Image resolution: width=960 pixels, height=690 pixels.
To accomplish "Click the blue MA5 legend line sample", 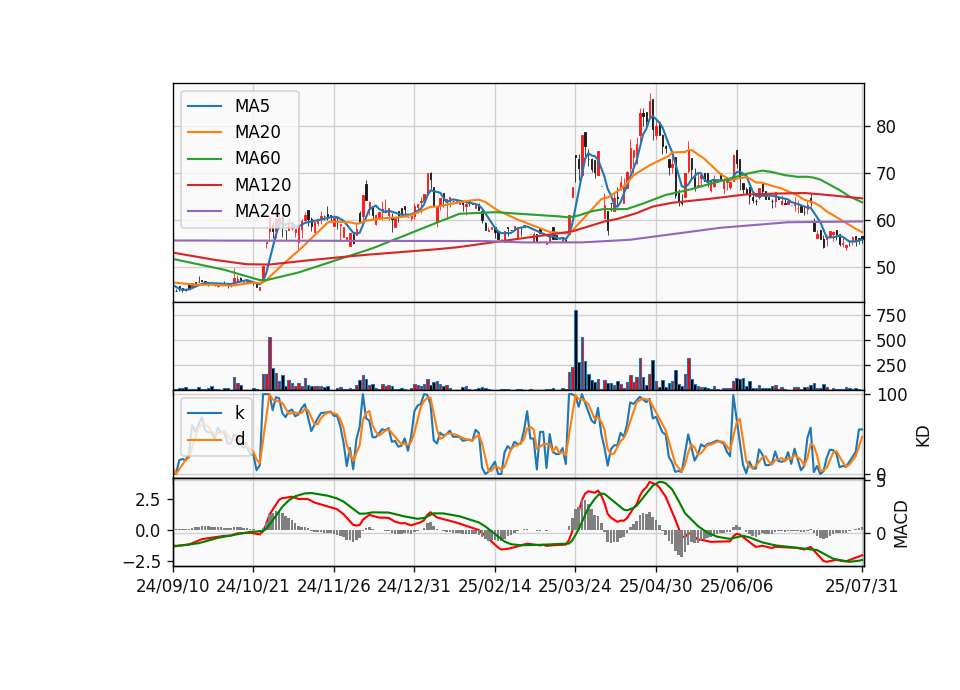I will click(x=204, y=107).
